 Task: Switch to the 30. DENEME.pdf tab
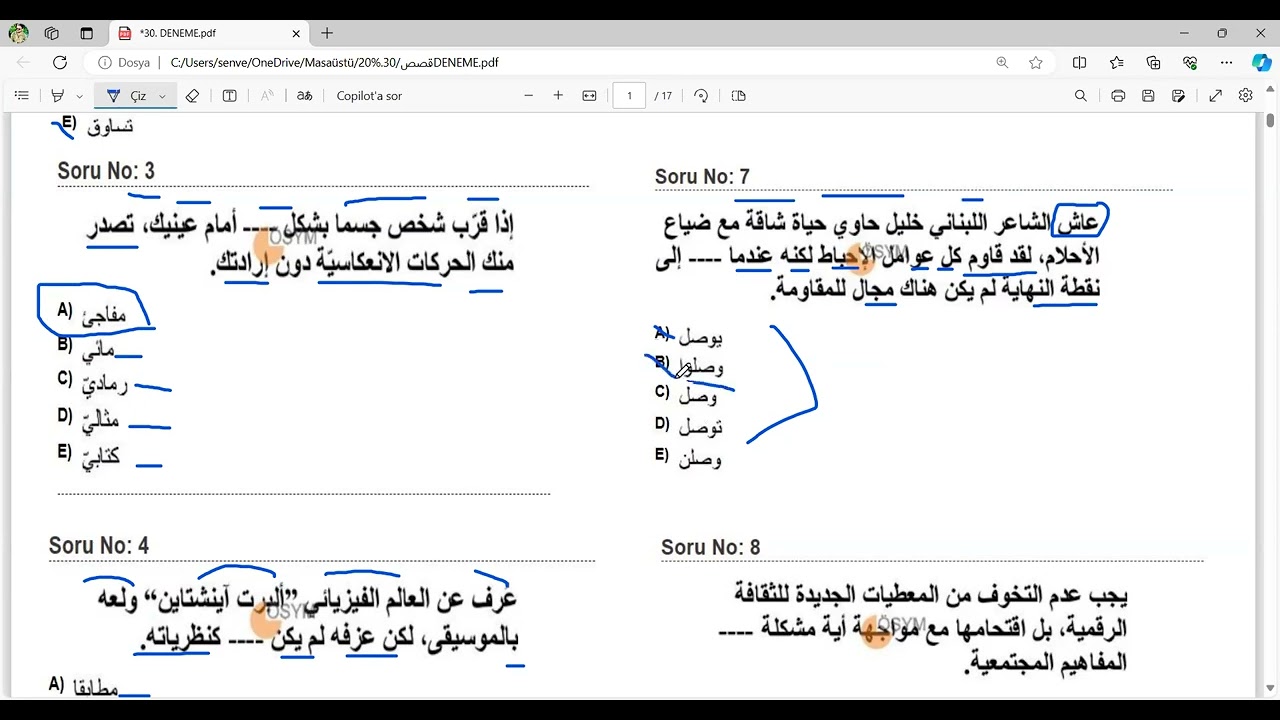click(x=208, y=33)
